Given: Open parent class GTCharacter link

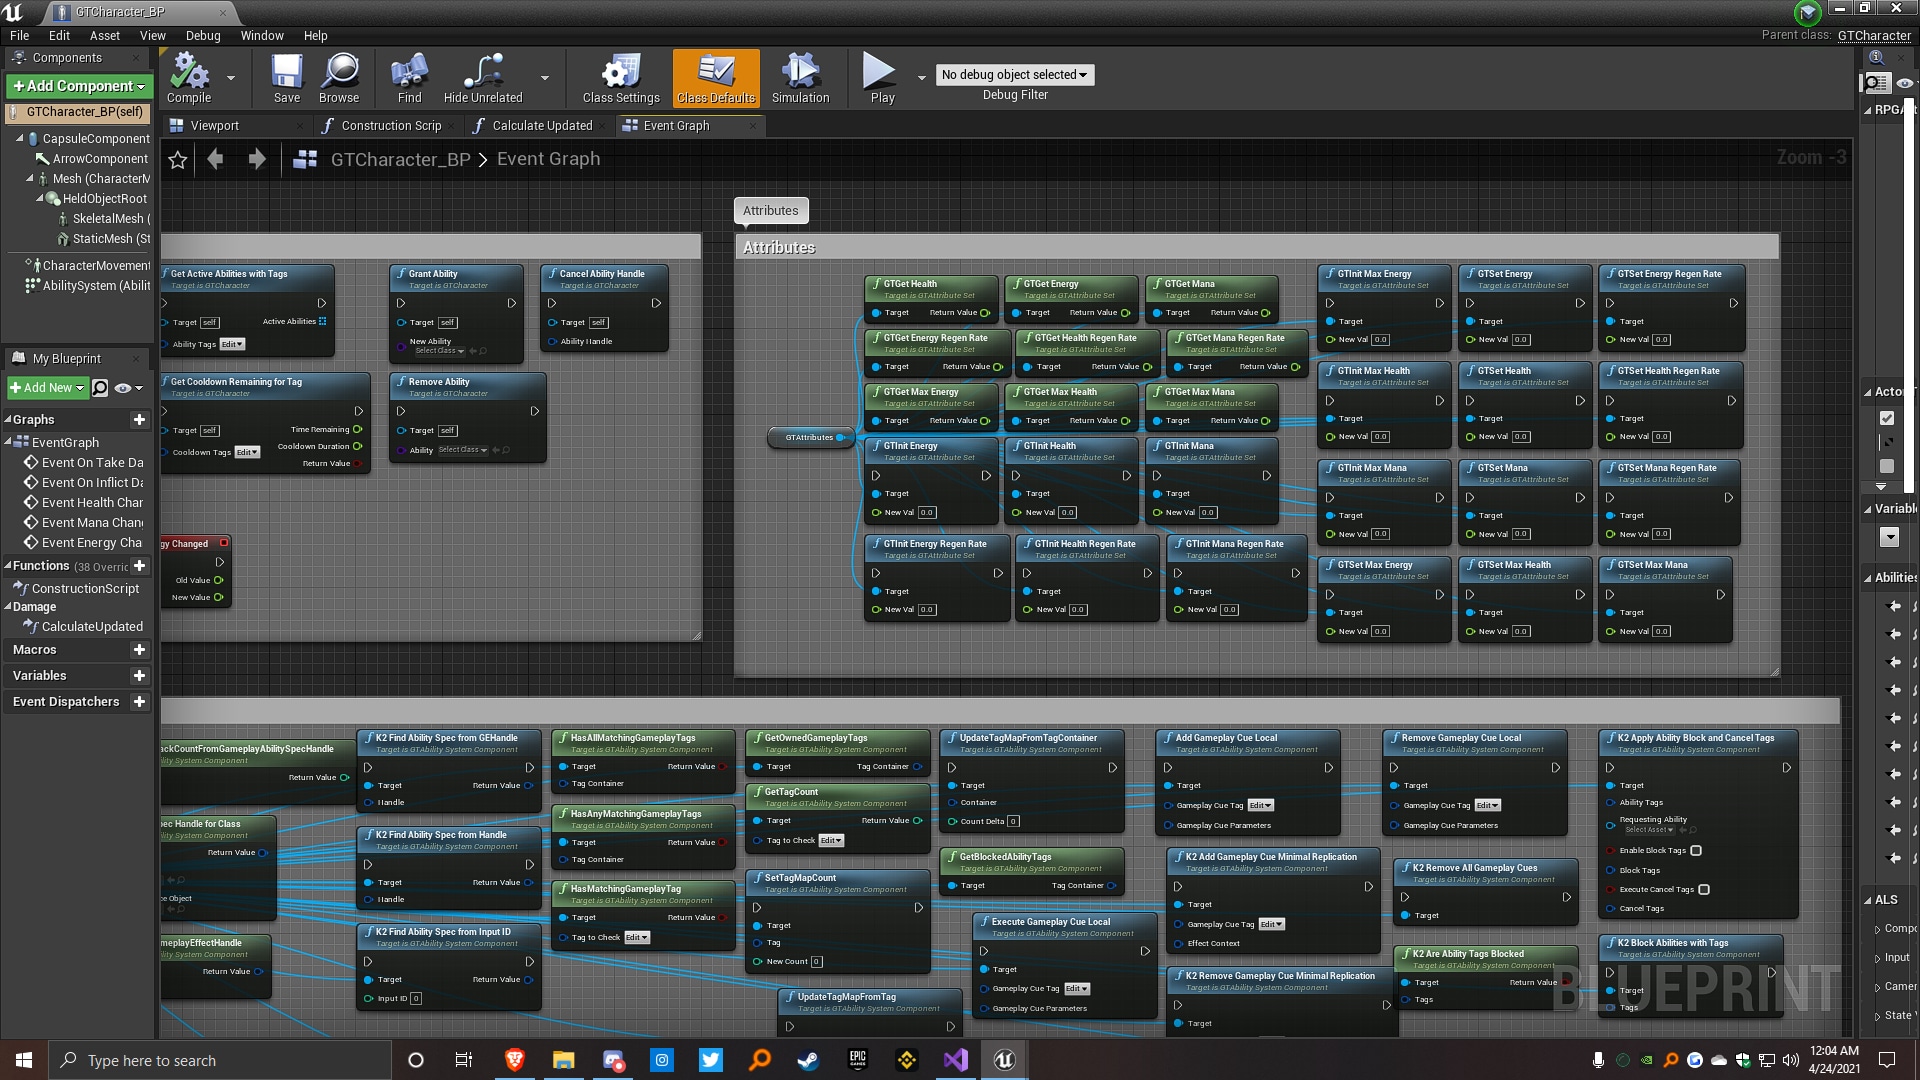Looking at the screenshot, I should click(x=1874, y=35).
